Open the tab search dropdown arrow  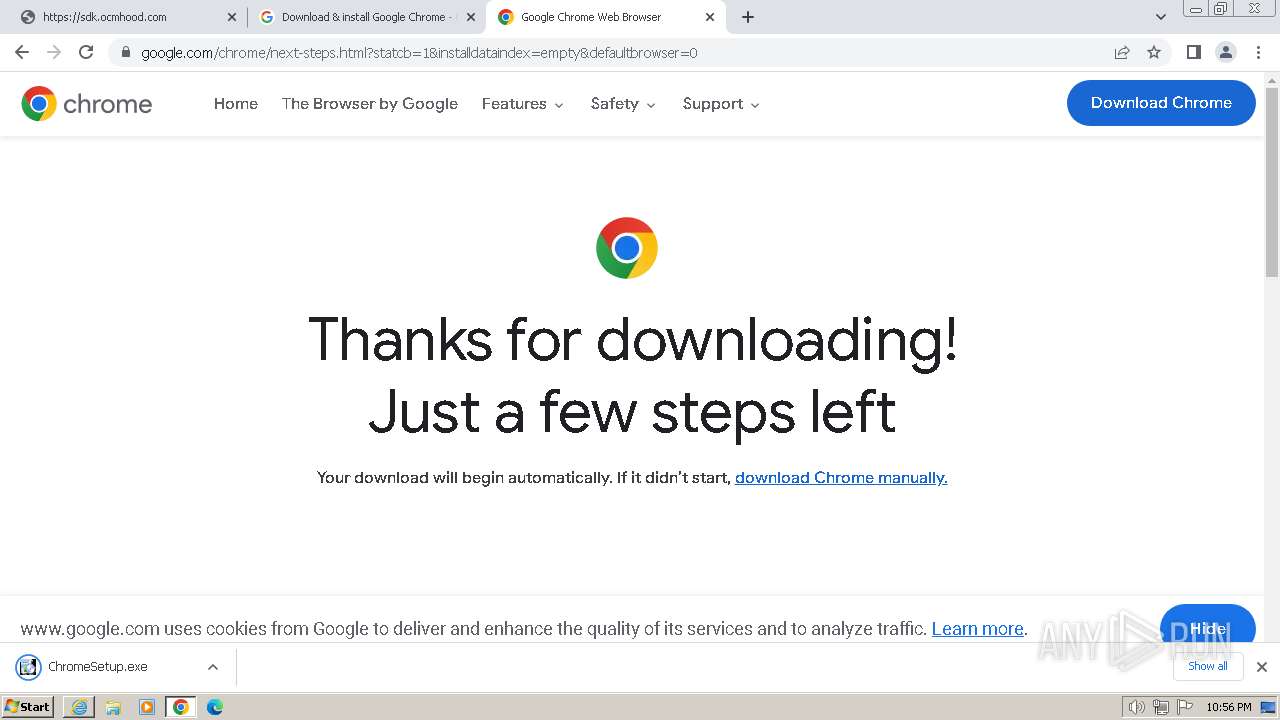pyautogui.click(x=1161, y=17)
